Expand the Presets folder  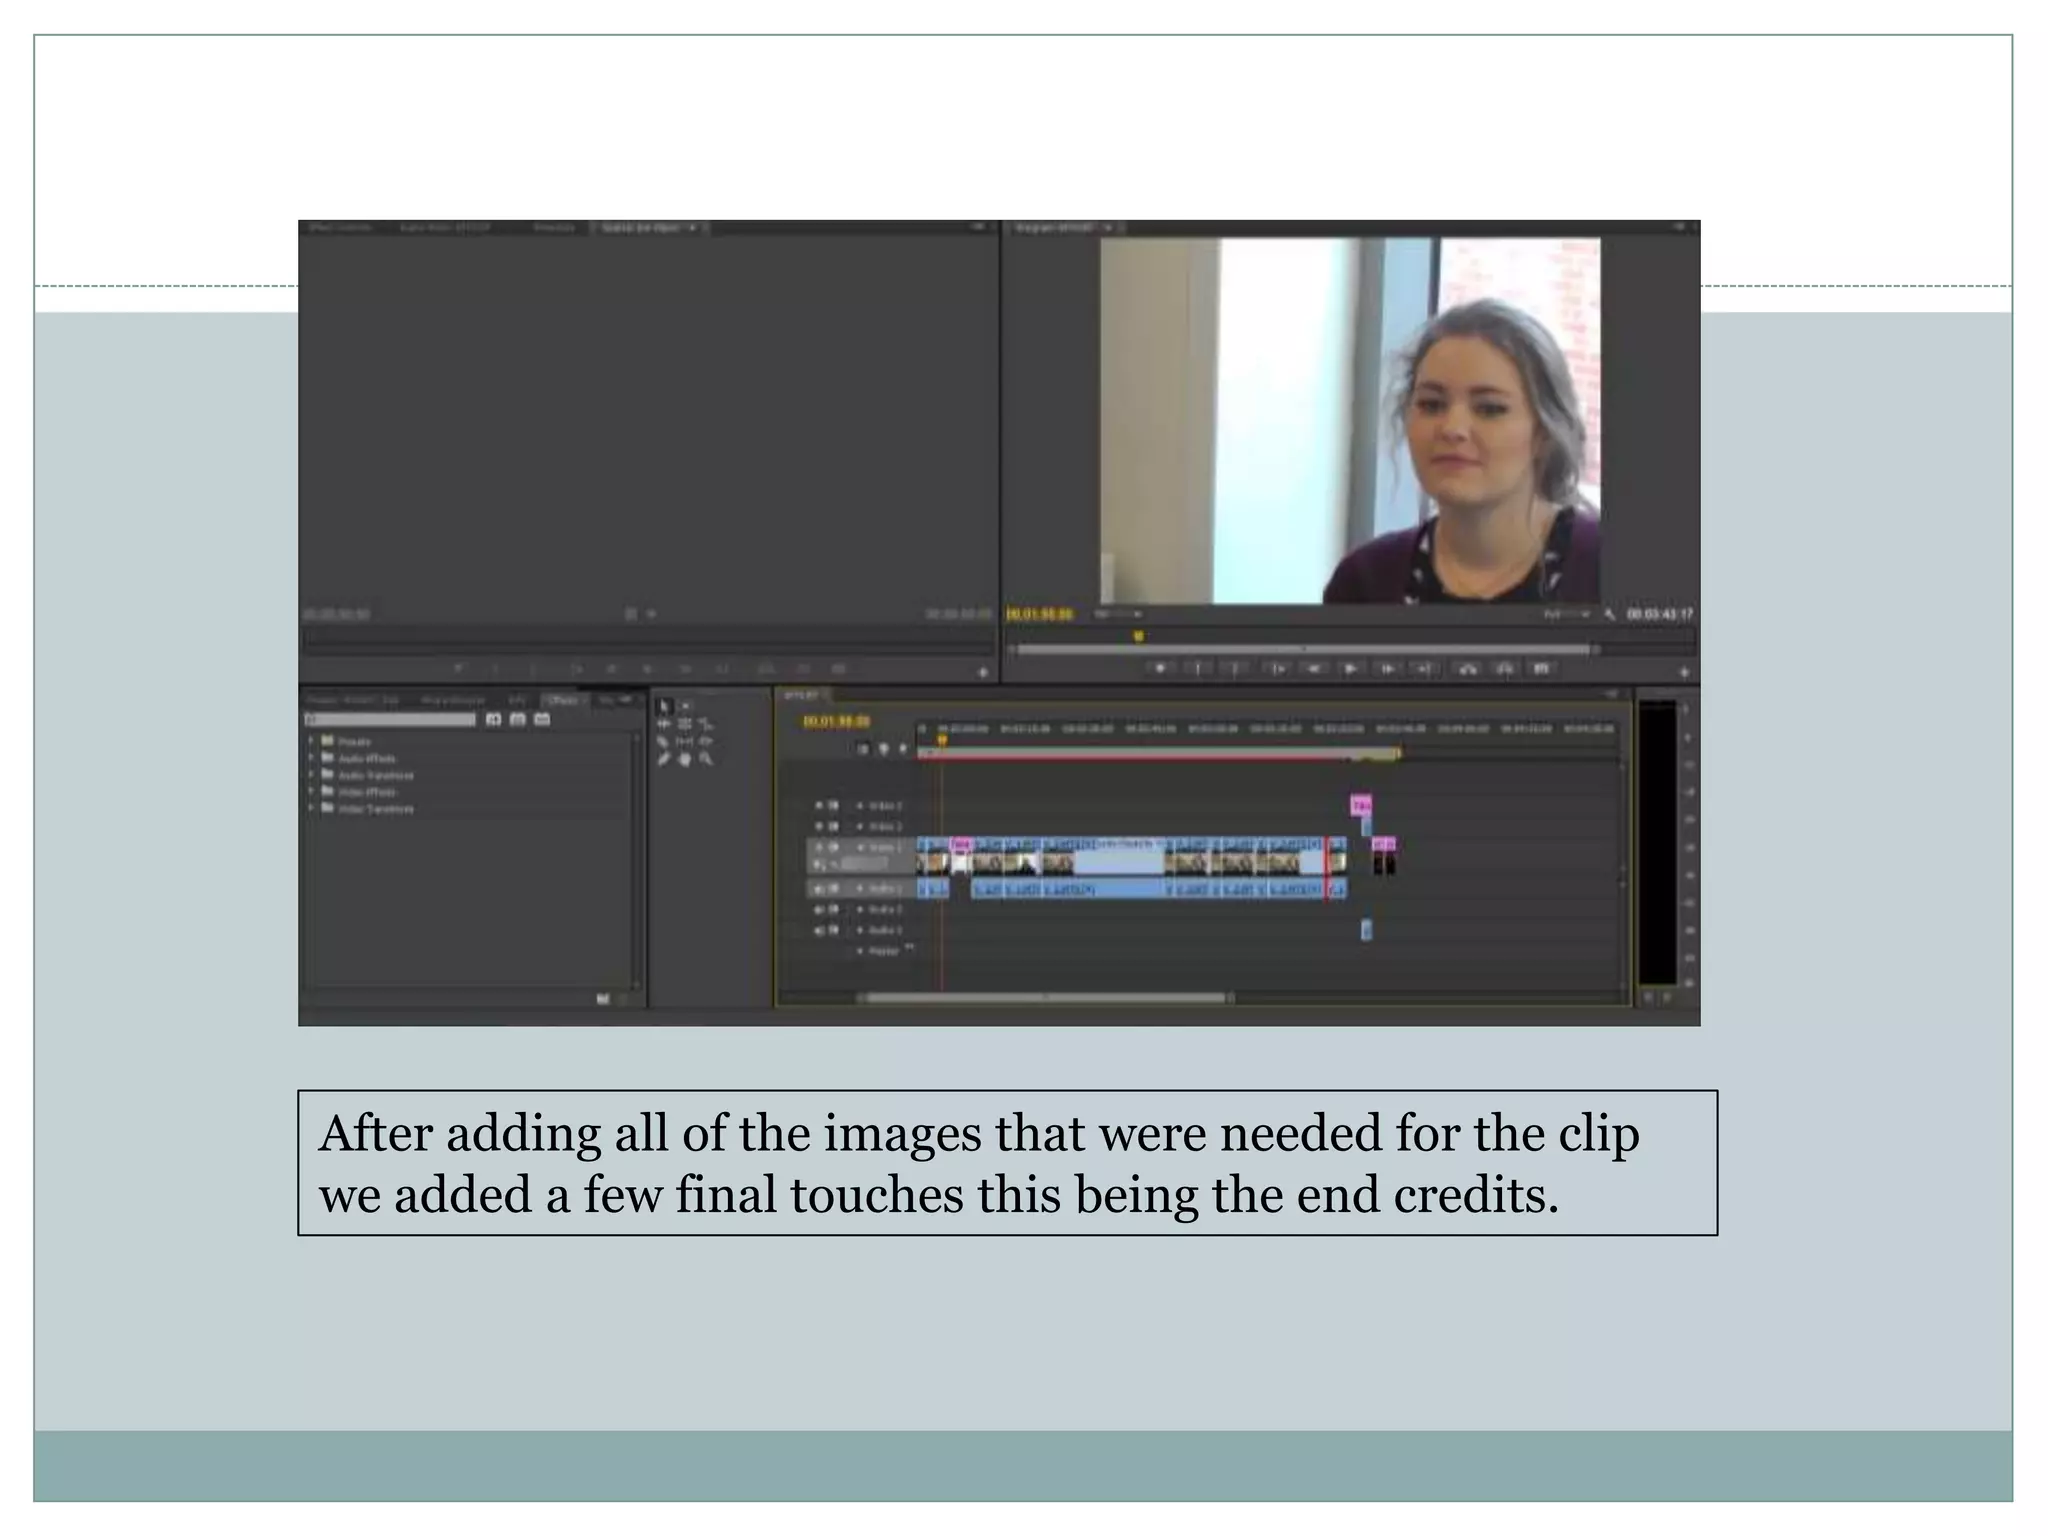click(312, 741)
